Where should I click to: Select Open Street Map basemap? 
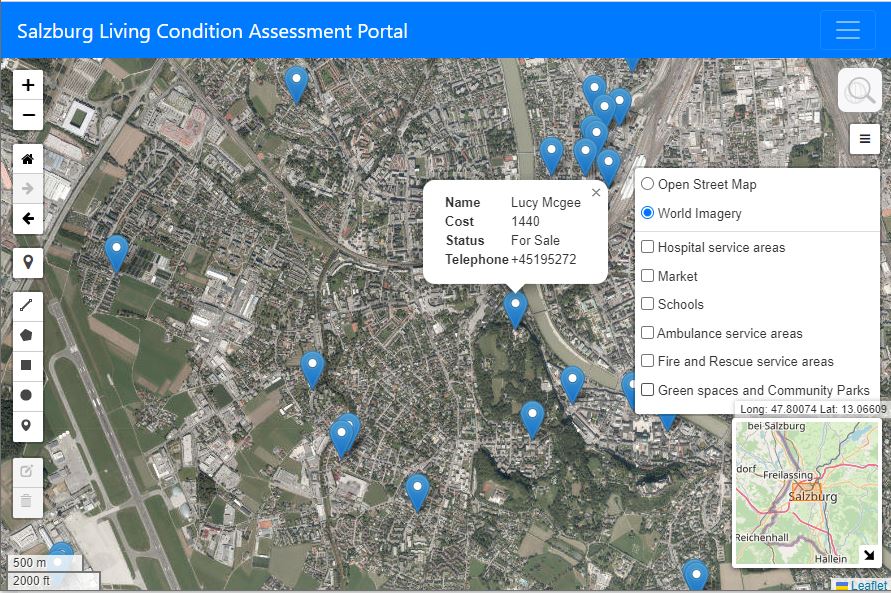(x=648, y=184)
